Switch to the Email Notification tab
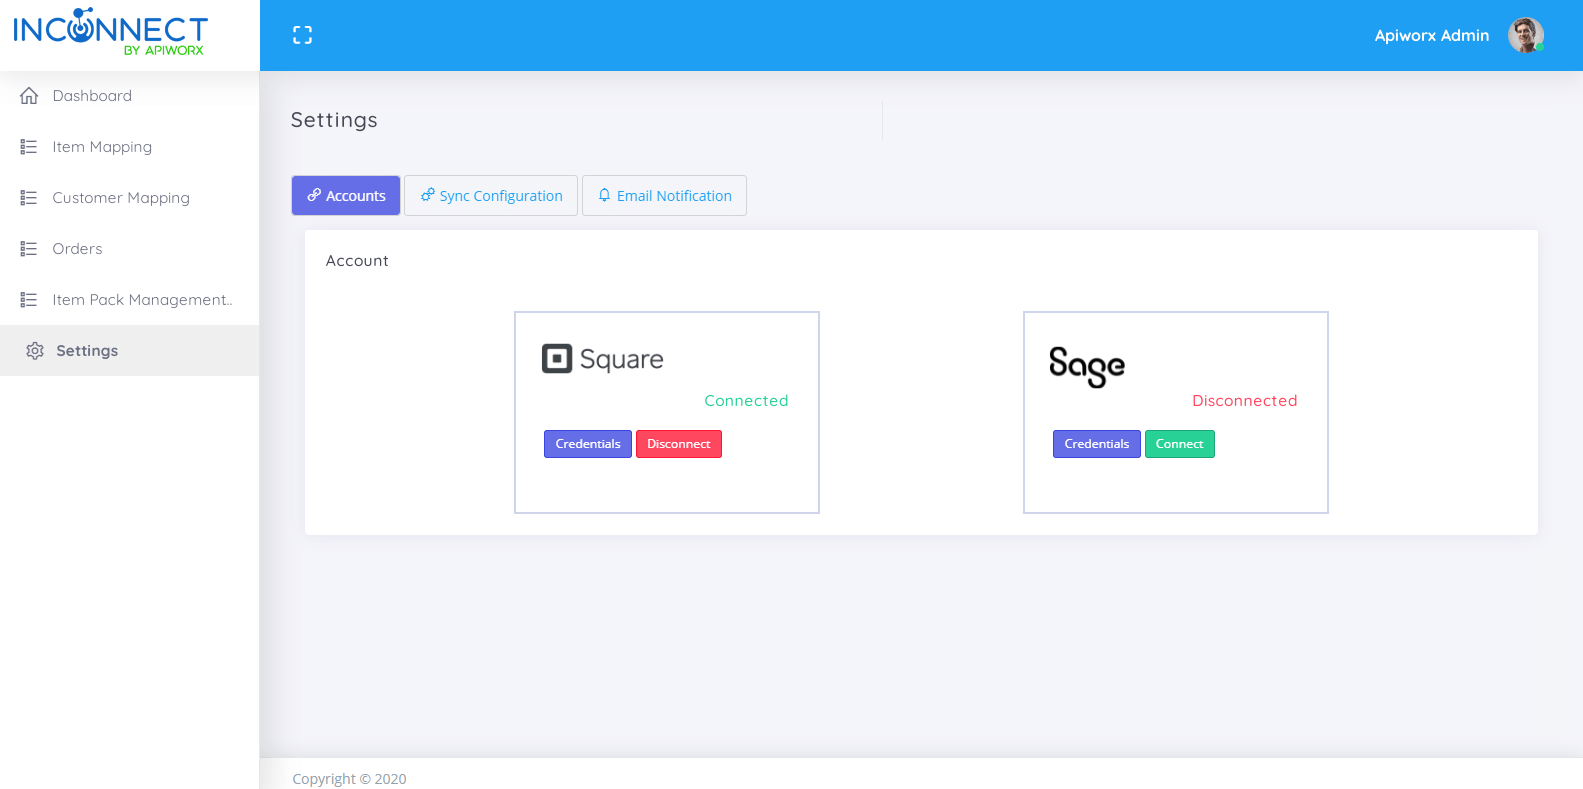The image size is (1583, 789). 664,196
